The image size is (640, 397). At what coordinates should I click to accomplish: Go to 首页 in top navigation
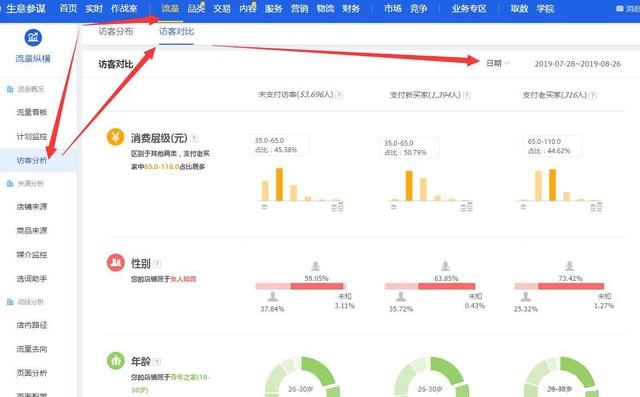(68, 8)
